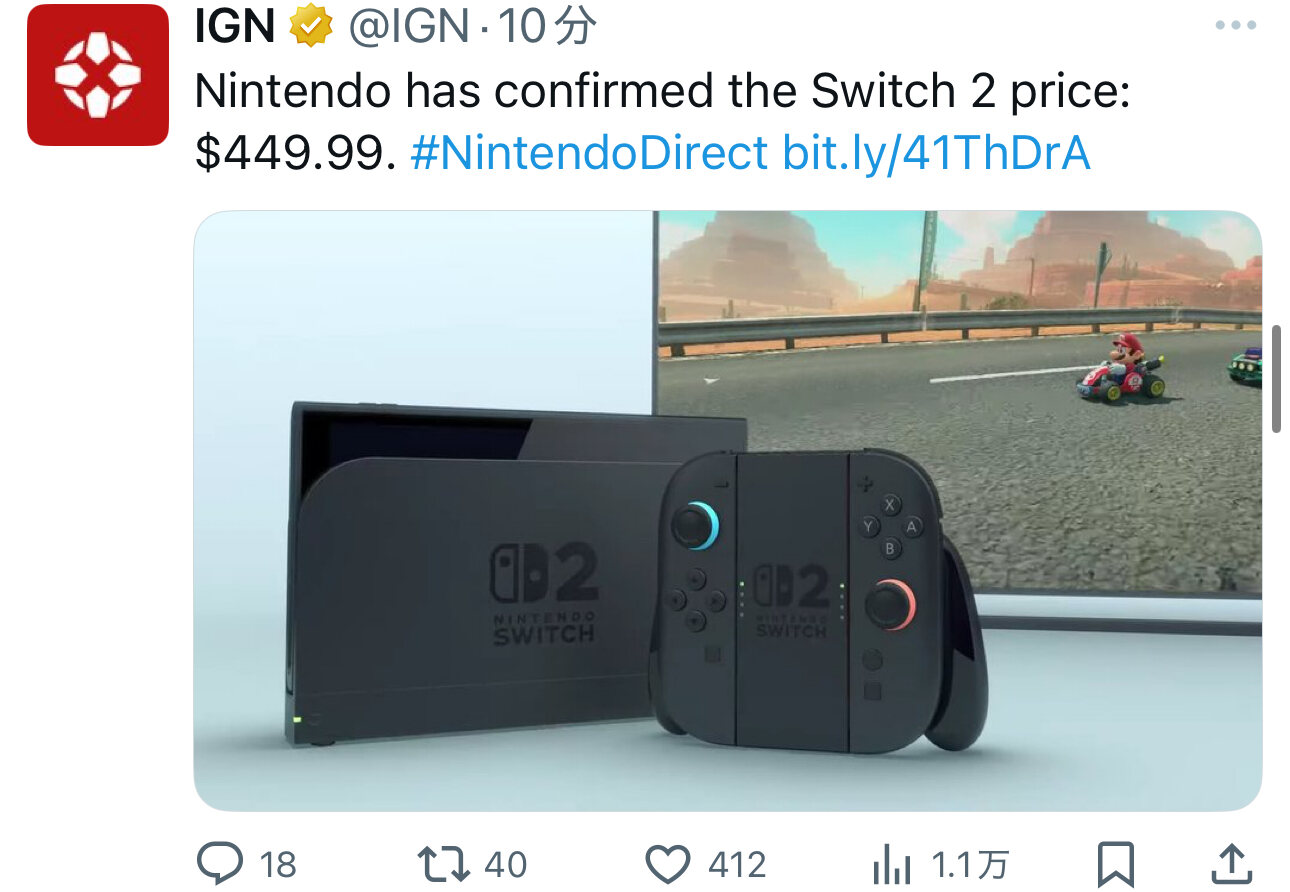
Task: Open the share upload icon
Action: point(1233,863)
